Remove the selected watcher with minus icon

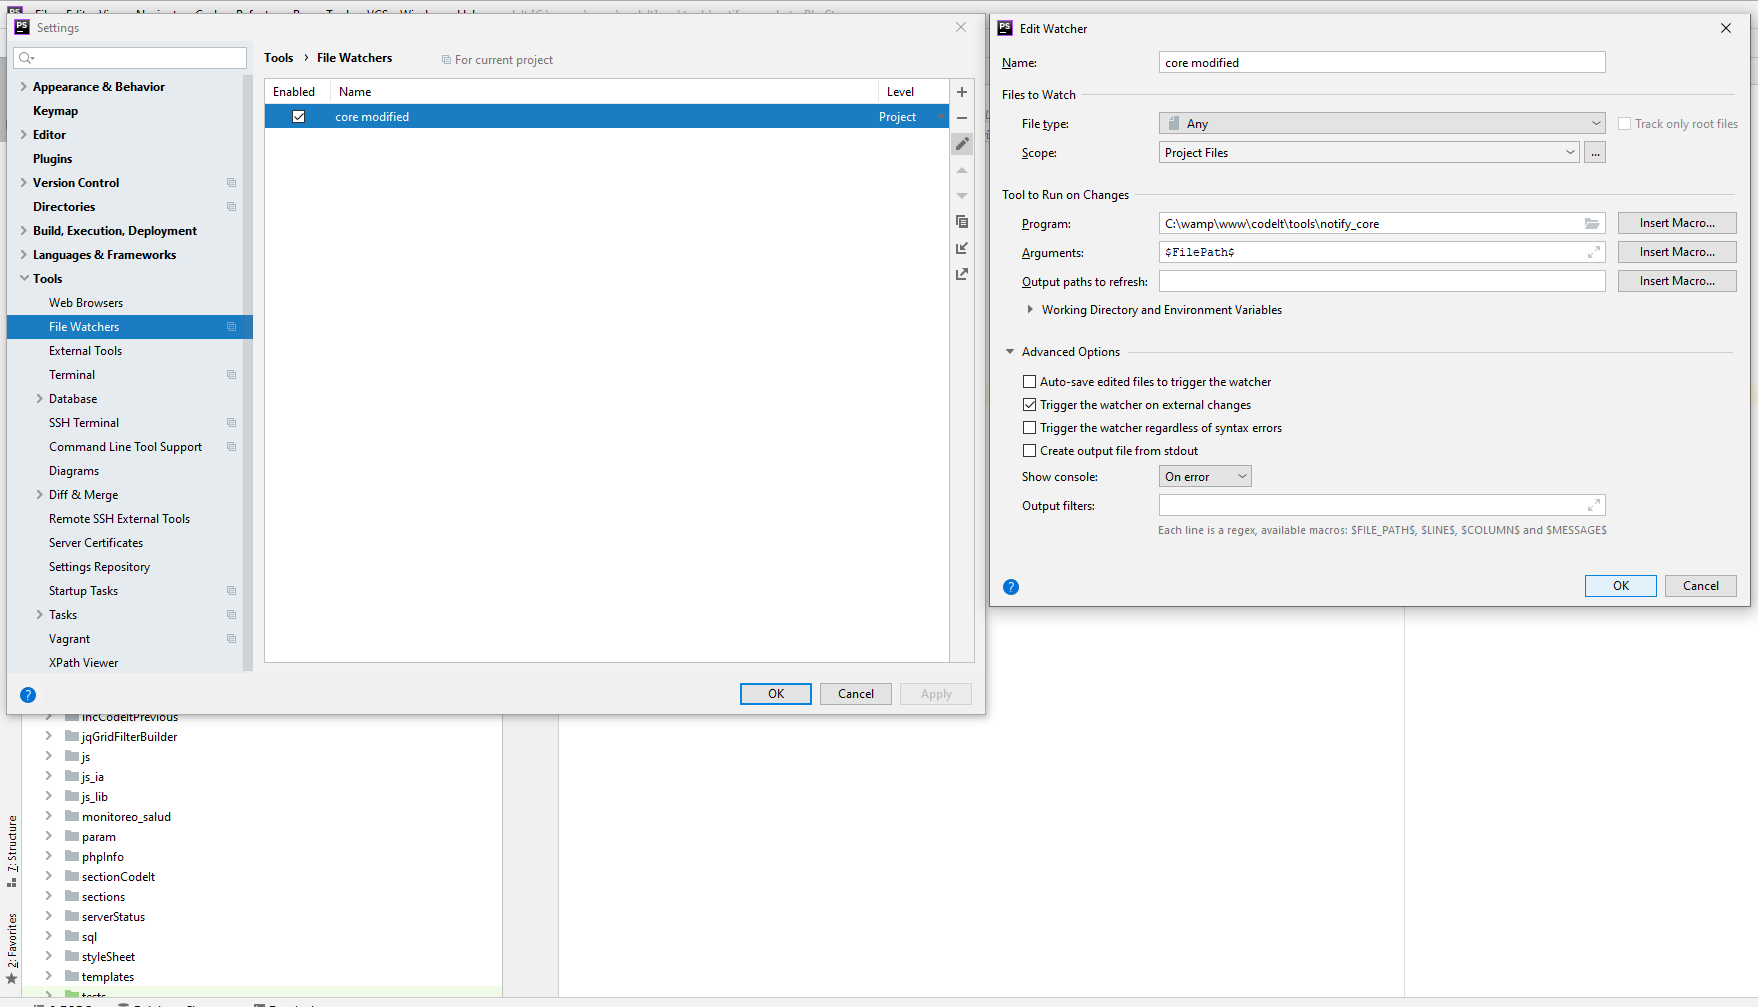[962, 118]
